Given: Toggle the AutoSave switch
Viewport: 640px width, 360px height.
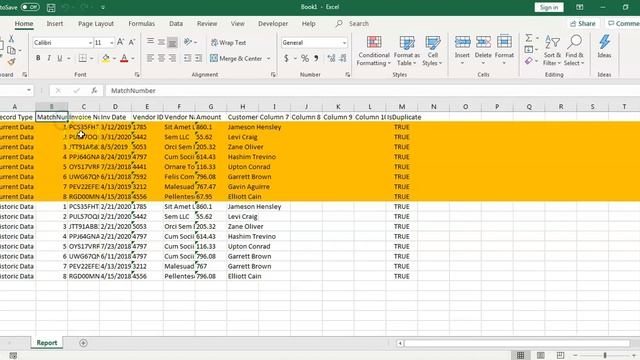Looking at the screenshot, I should pyautogui.click(x=30, y=7).
